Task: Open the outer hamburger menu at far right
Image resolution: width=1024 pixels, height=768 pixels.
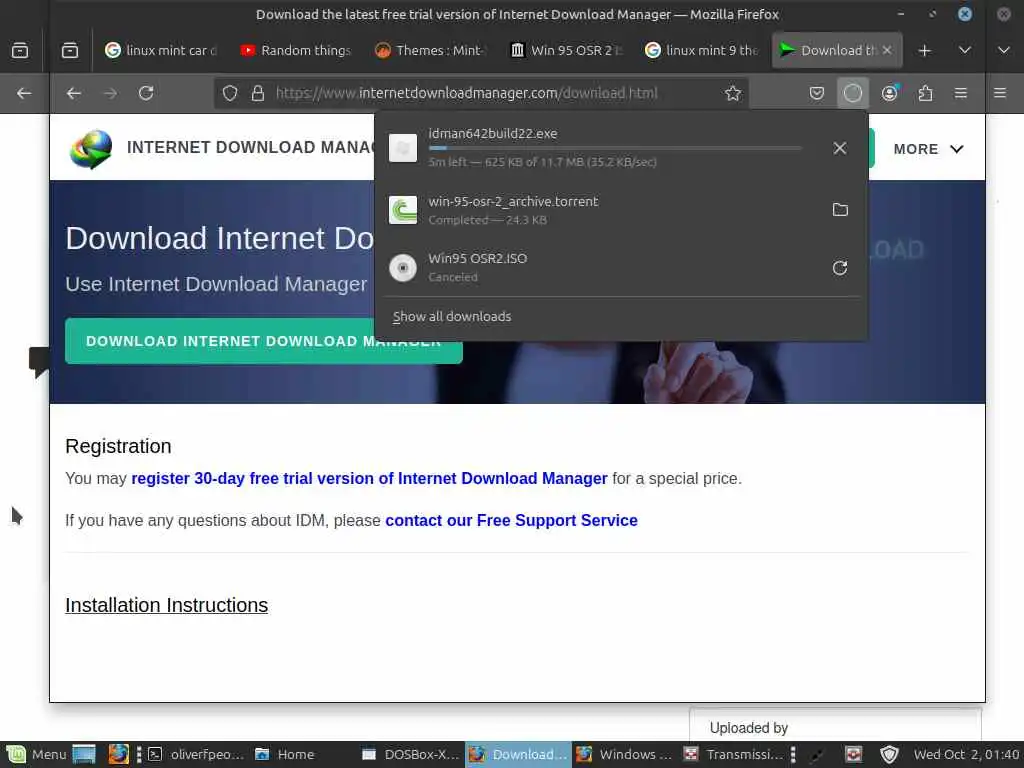Action: click(1000, 93)
